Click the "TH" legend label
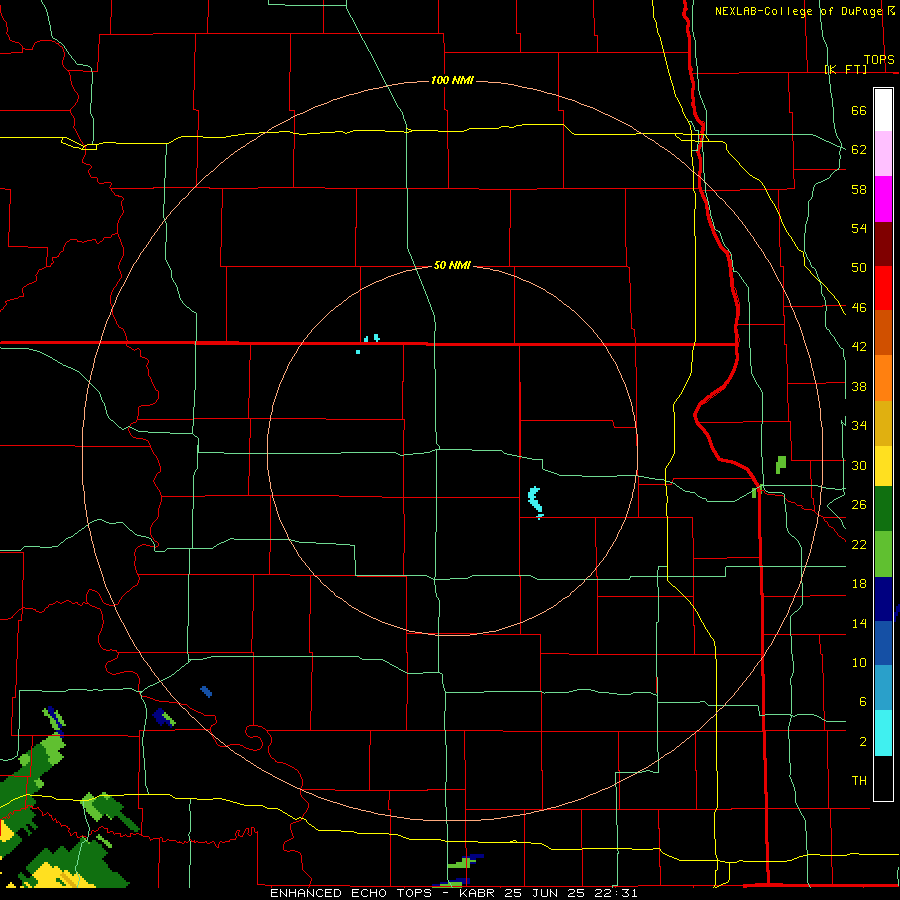Viewport: 900px width, 900px height. (859, 781)
